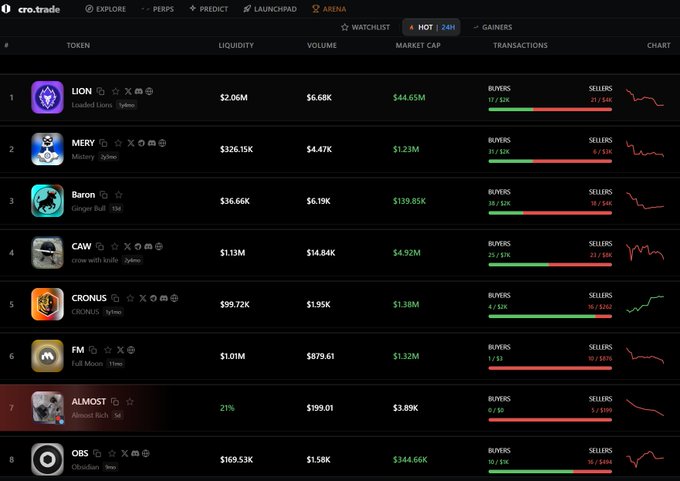Copy the OBS token address

coord(97,453)
